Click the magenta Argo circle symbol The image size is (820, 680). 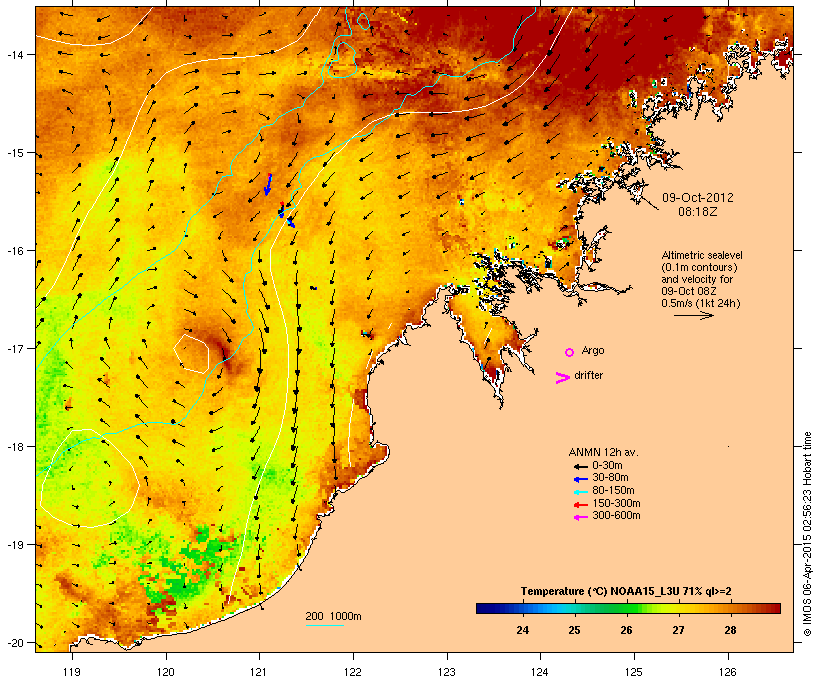570,352
